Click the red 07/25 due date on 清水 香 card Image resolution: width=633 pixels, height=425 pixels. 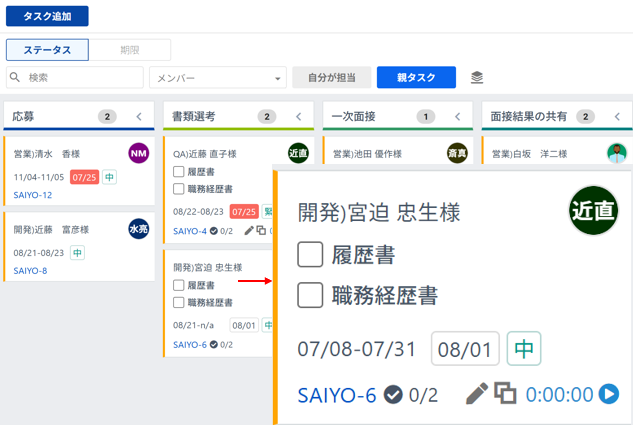(84, 177)
